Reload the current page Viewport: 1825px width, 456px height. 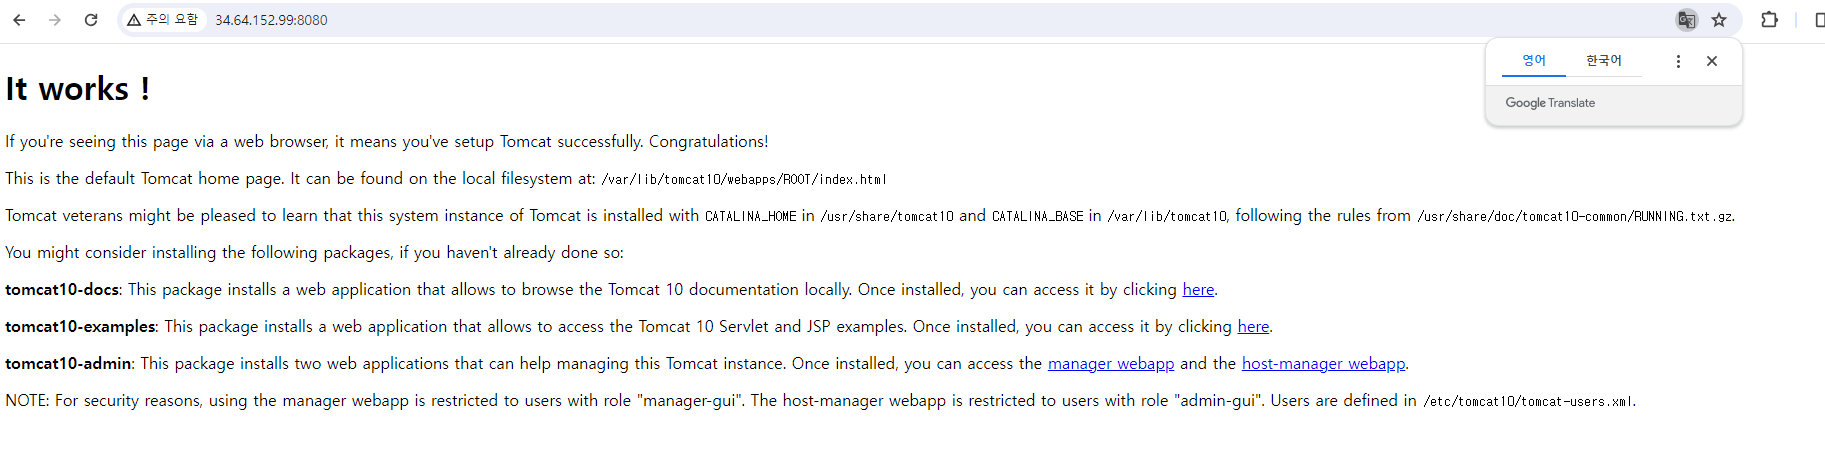pos(91,20)
